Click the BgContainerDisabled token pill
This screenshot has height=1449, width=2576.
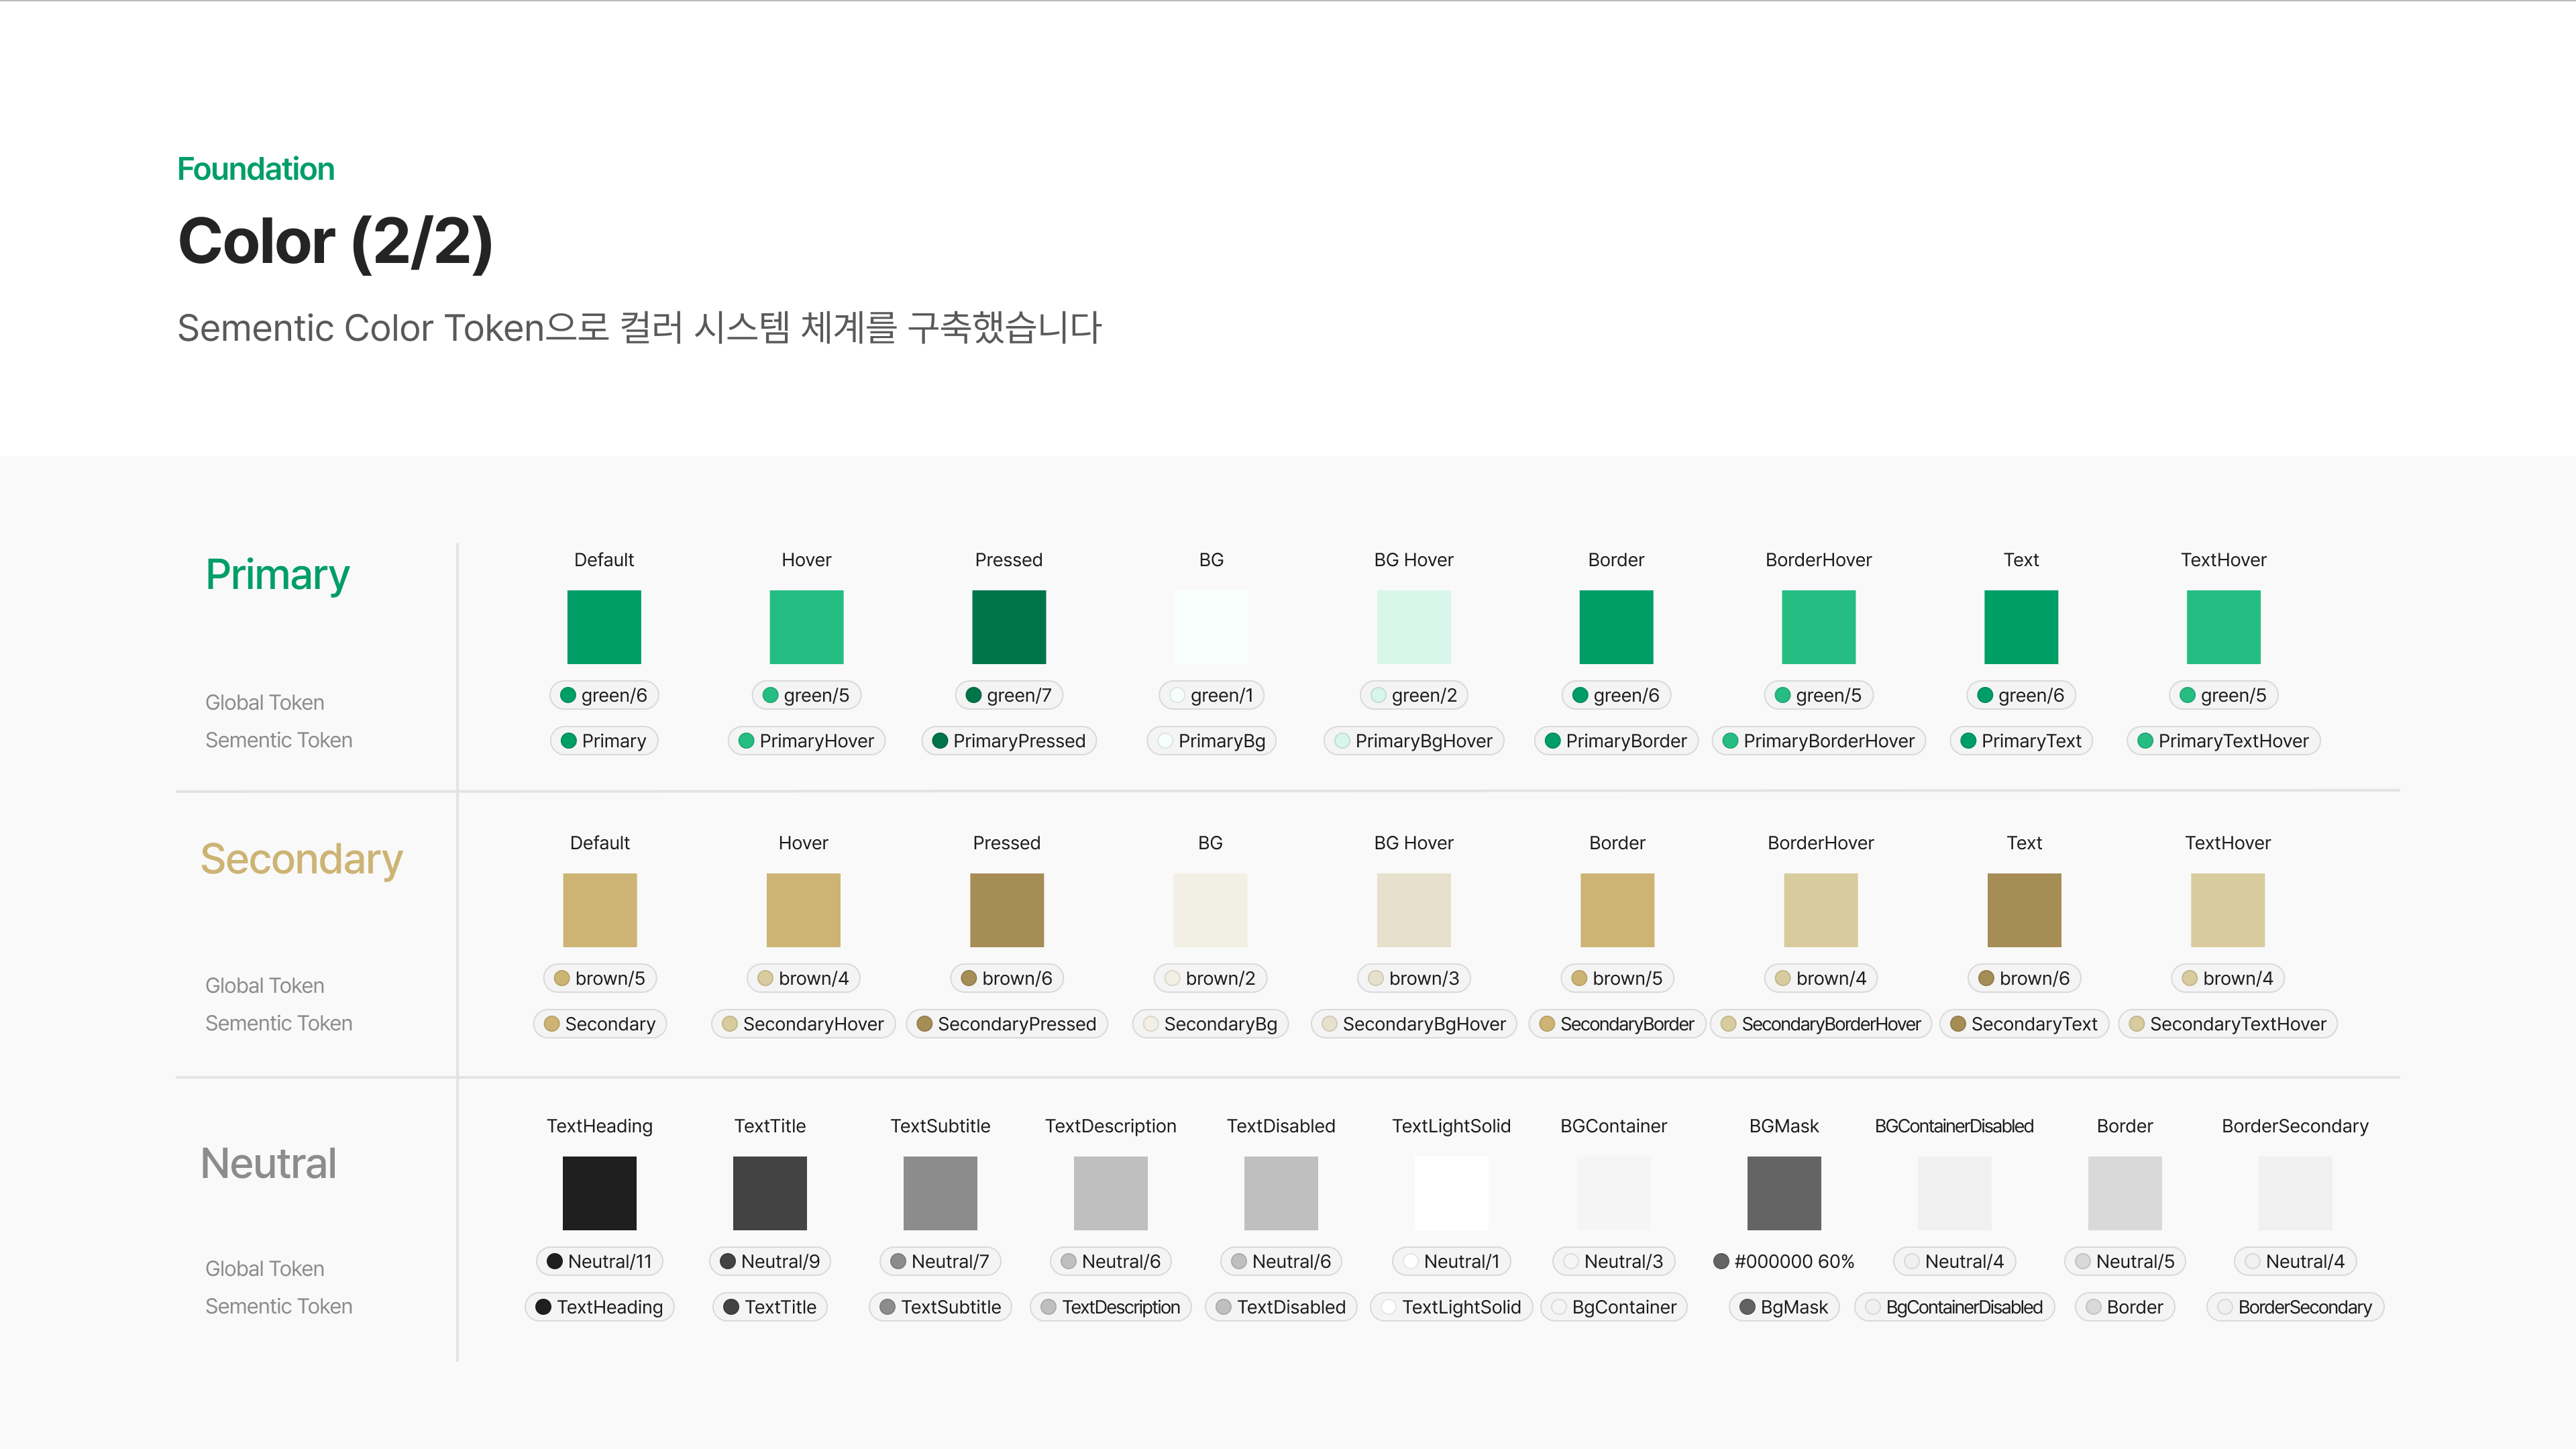[1954, 1306]
